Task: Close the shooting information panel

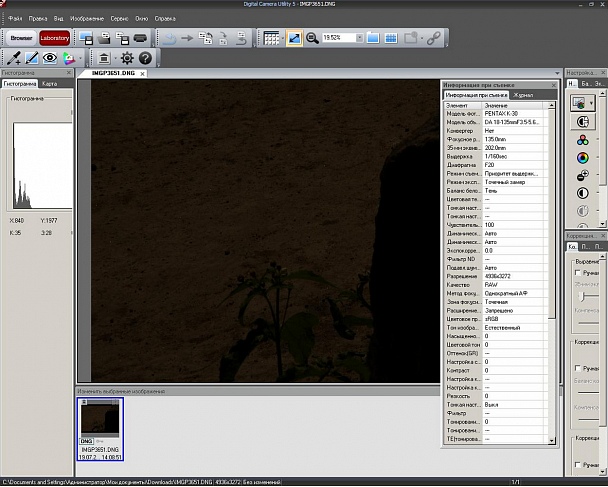Action: pyautogui.click(x=553, y=85)
